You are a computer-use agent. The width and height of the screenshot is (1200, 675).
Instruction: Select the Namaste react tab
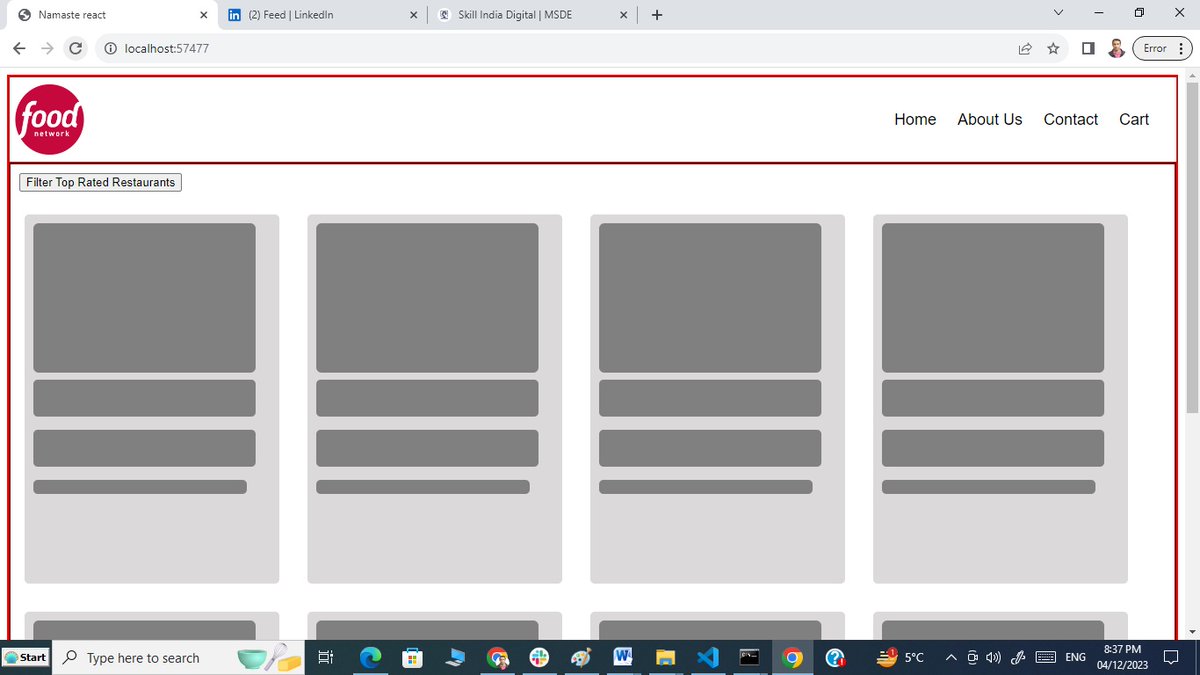pos(112,15)
